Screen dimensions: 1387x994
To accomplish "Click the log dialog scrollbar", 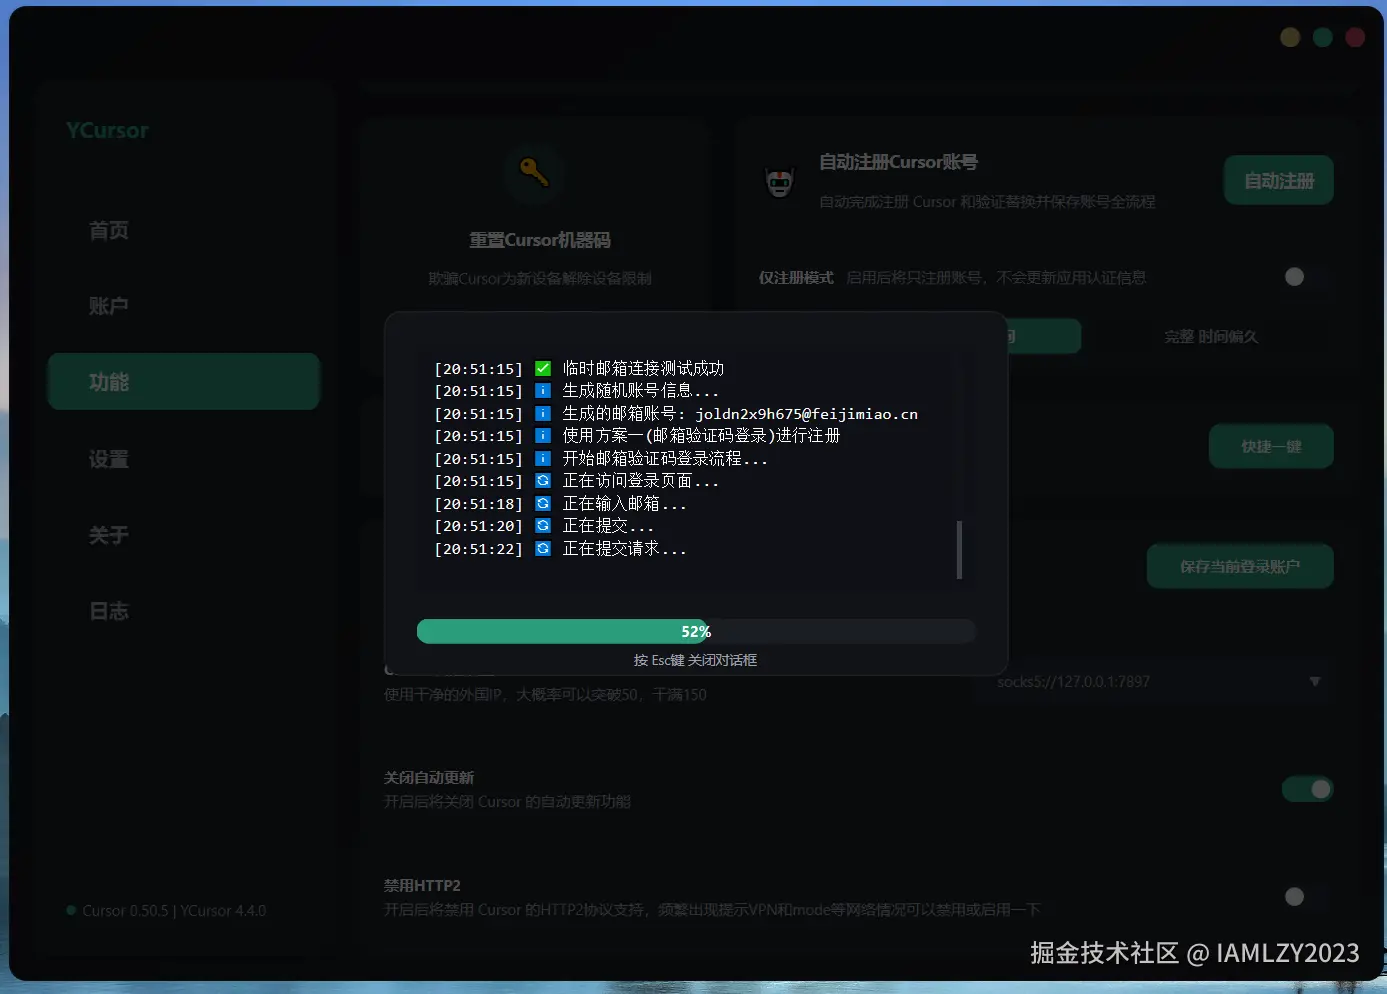I will (x=959, y=549).
